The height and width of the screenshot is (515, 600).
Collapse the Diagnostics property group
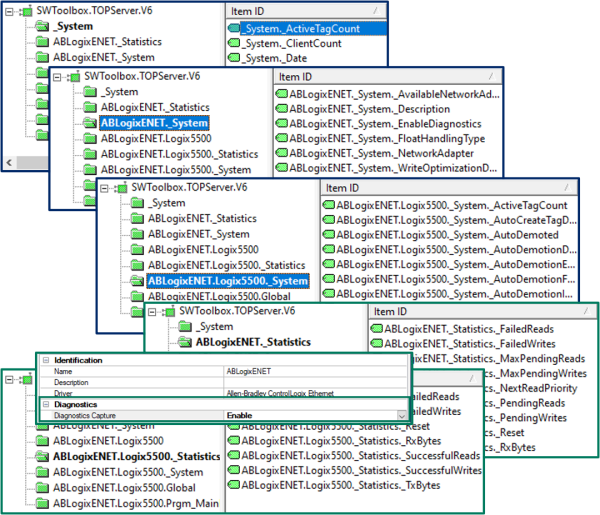[46, 404]
